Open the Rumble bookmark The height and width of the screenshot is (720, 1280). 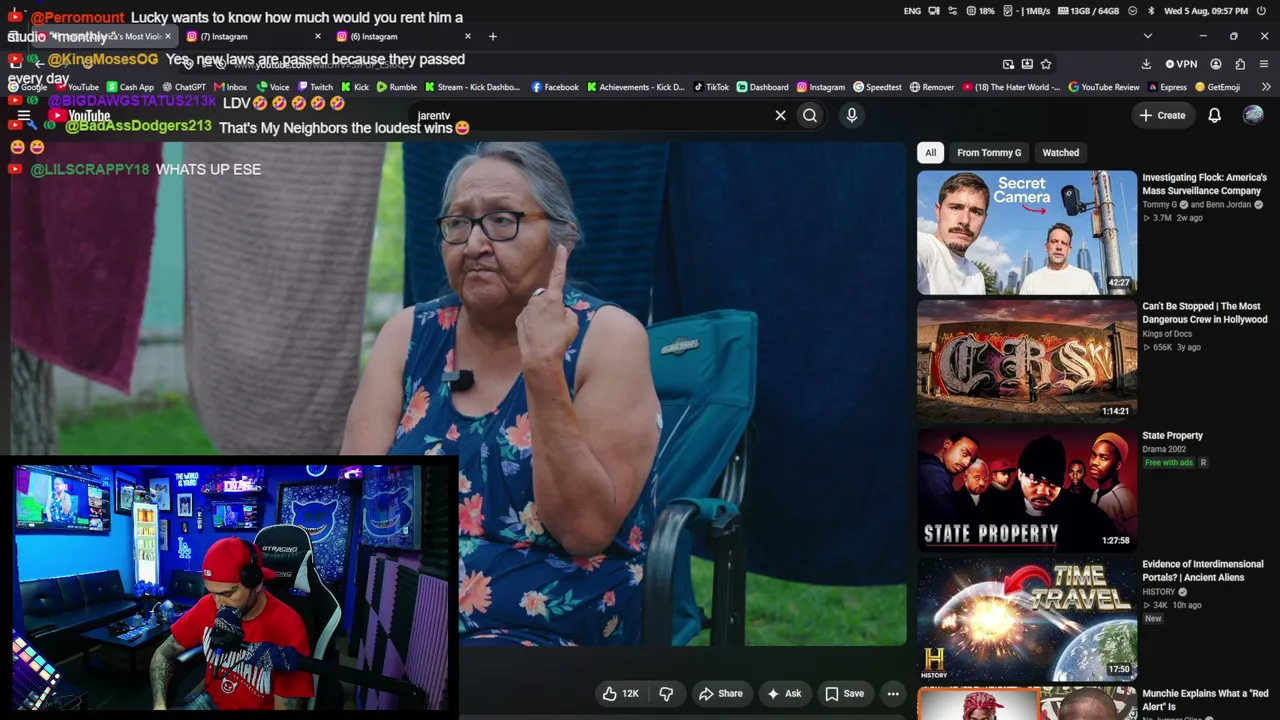(x=396, y=87)
